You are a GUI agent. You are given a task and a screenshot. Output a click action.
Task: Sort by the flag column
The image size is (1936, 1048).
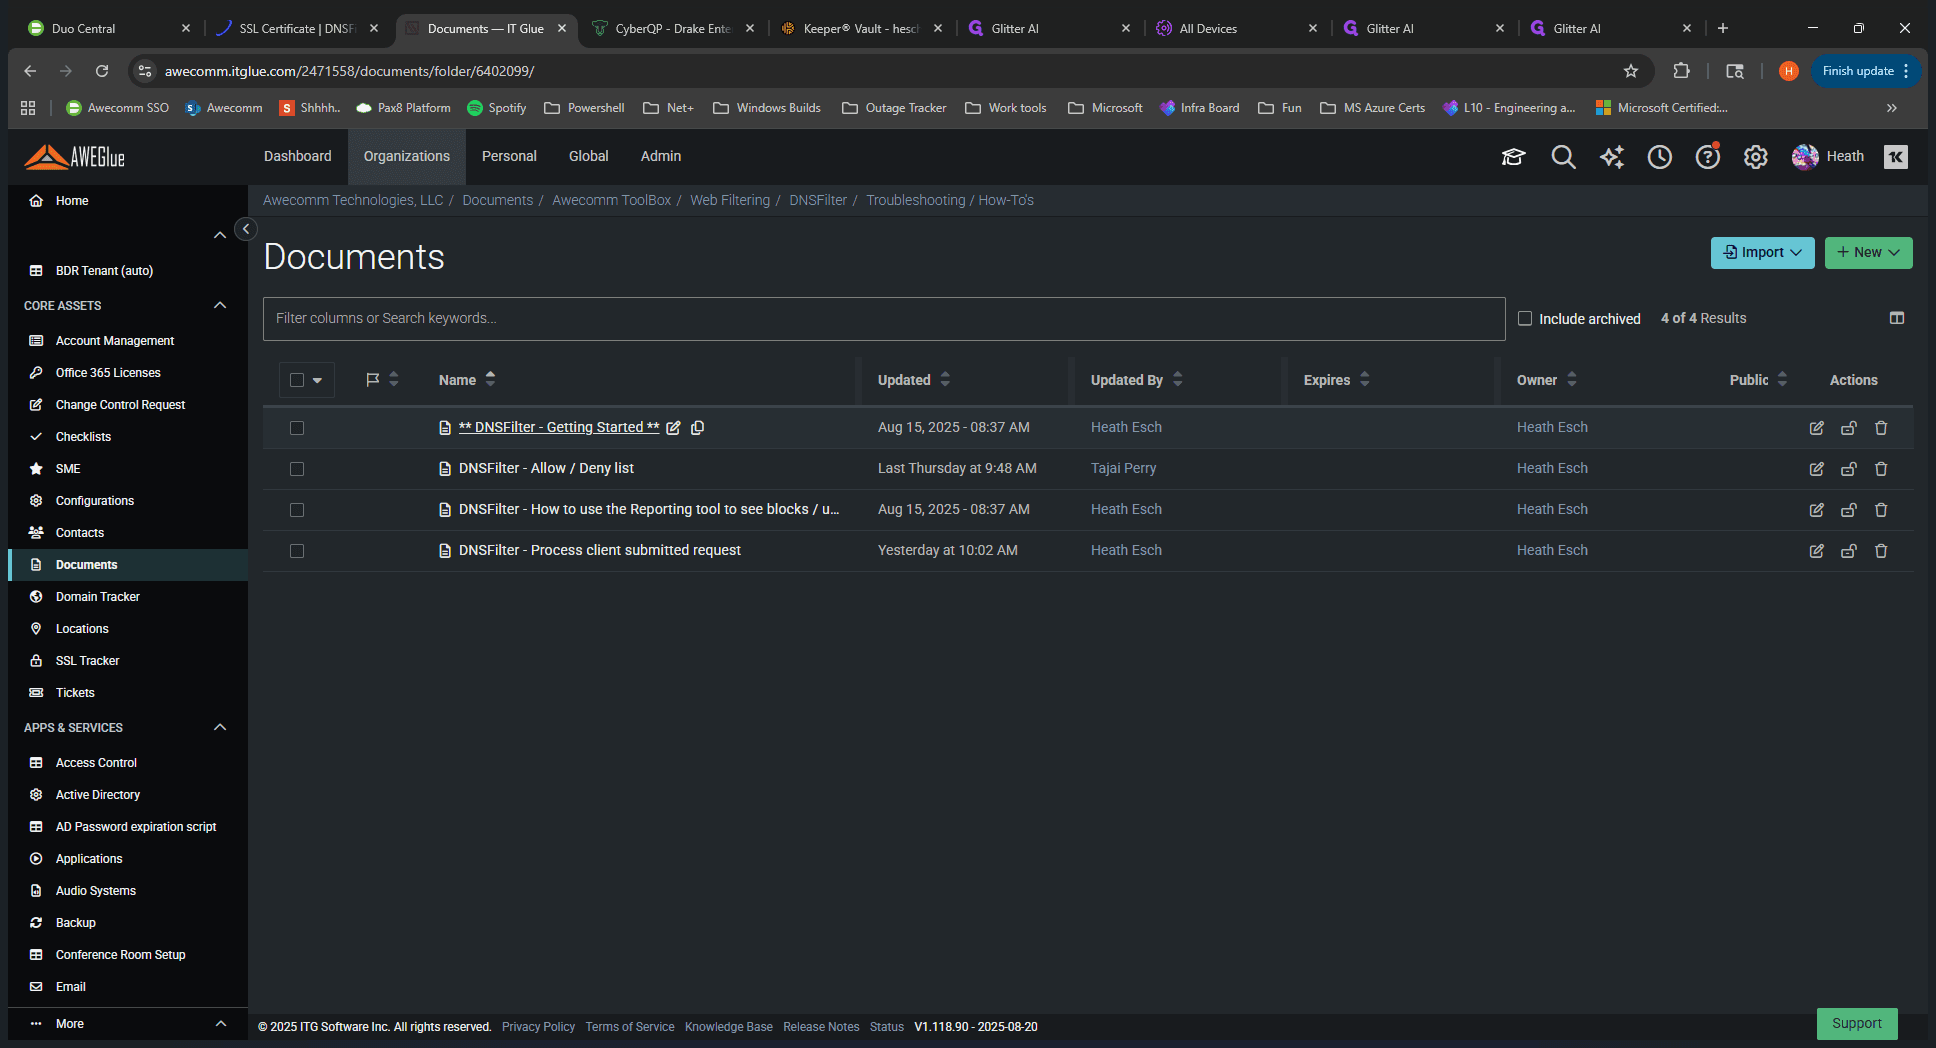click(x=383, y=380)
